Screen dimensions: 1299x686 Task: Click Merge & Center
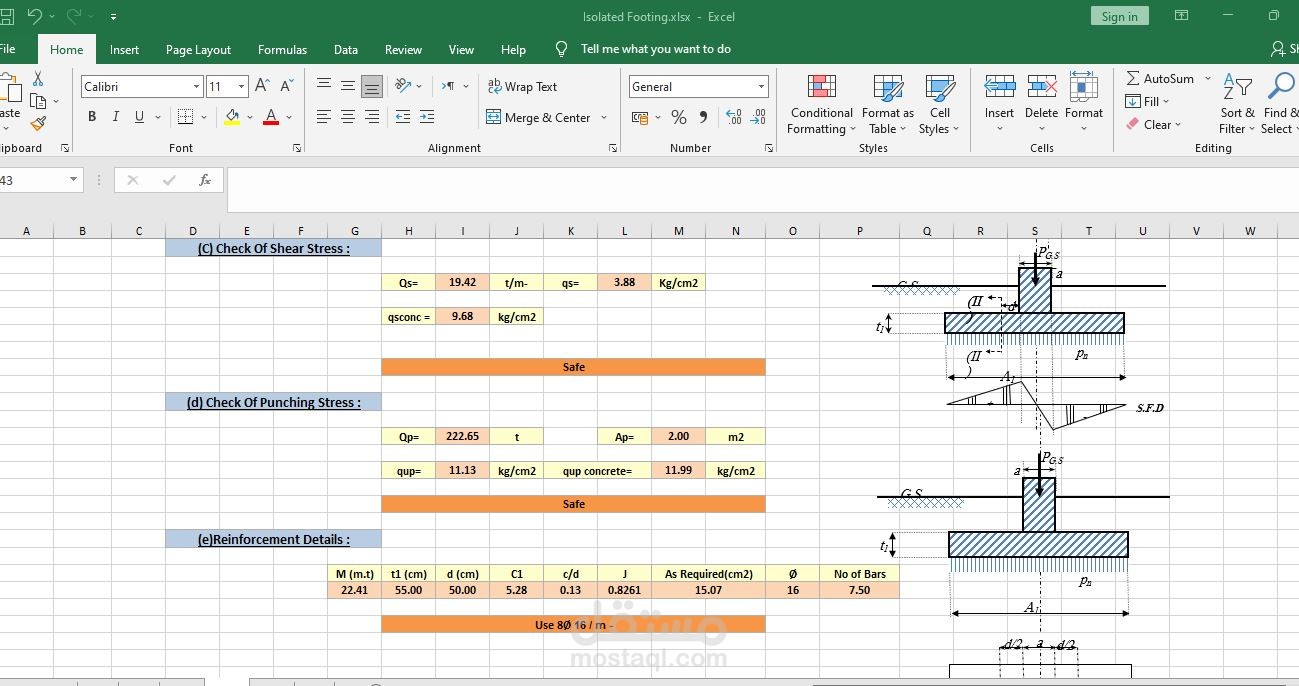click(538, 117)
